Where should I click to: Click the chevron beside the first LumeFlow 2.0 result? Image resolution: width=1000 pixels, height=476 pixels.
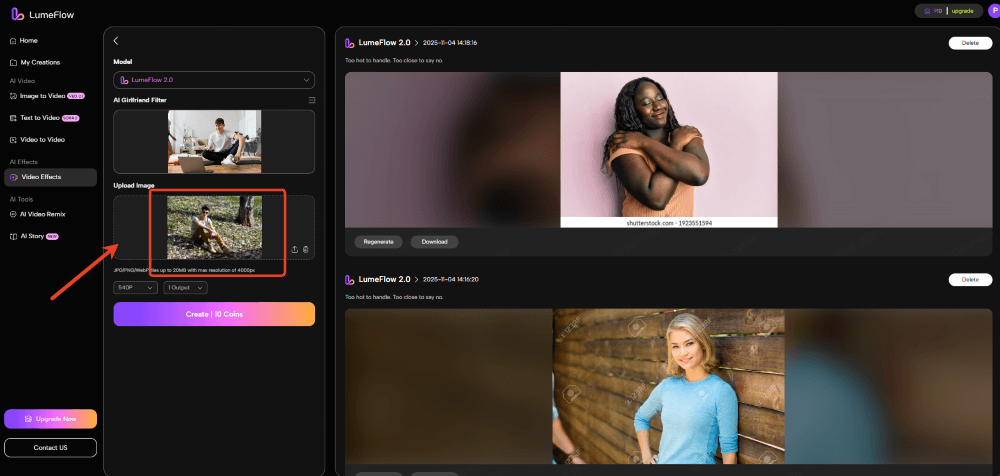coord(416,43)
